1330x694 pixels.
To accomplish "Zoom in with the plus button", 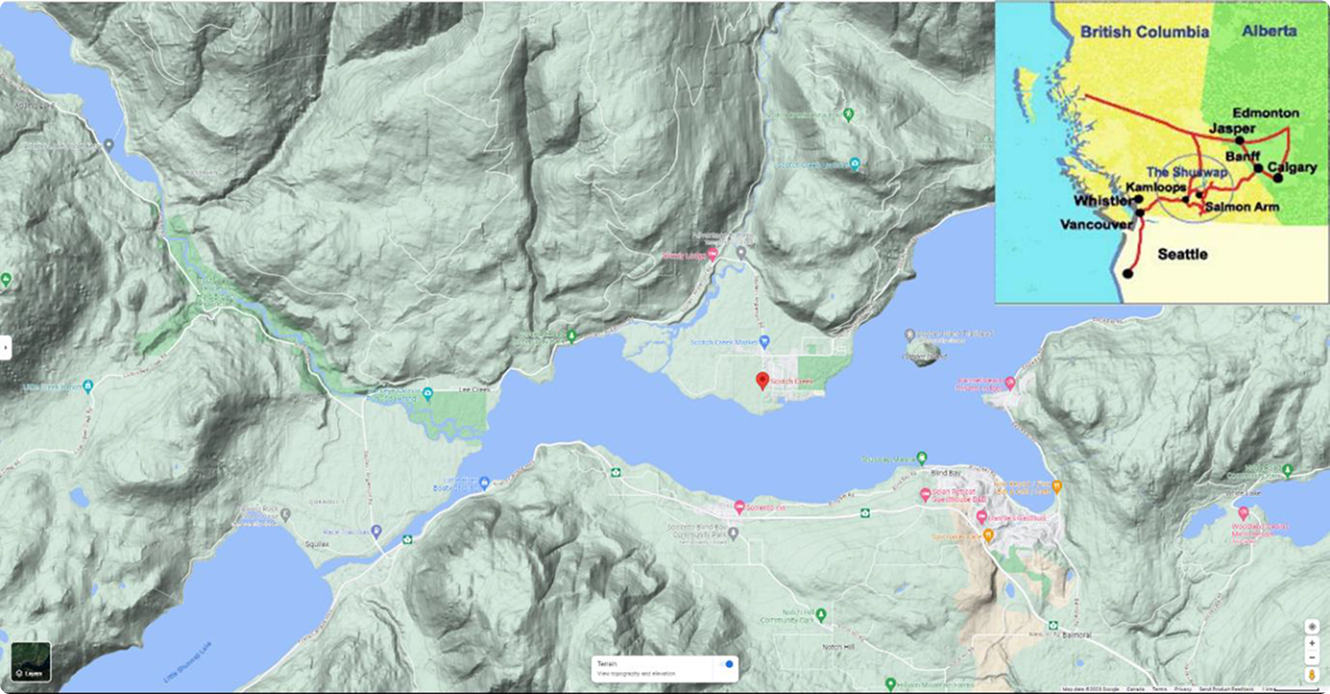I will (1311, 643).
